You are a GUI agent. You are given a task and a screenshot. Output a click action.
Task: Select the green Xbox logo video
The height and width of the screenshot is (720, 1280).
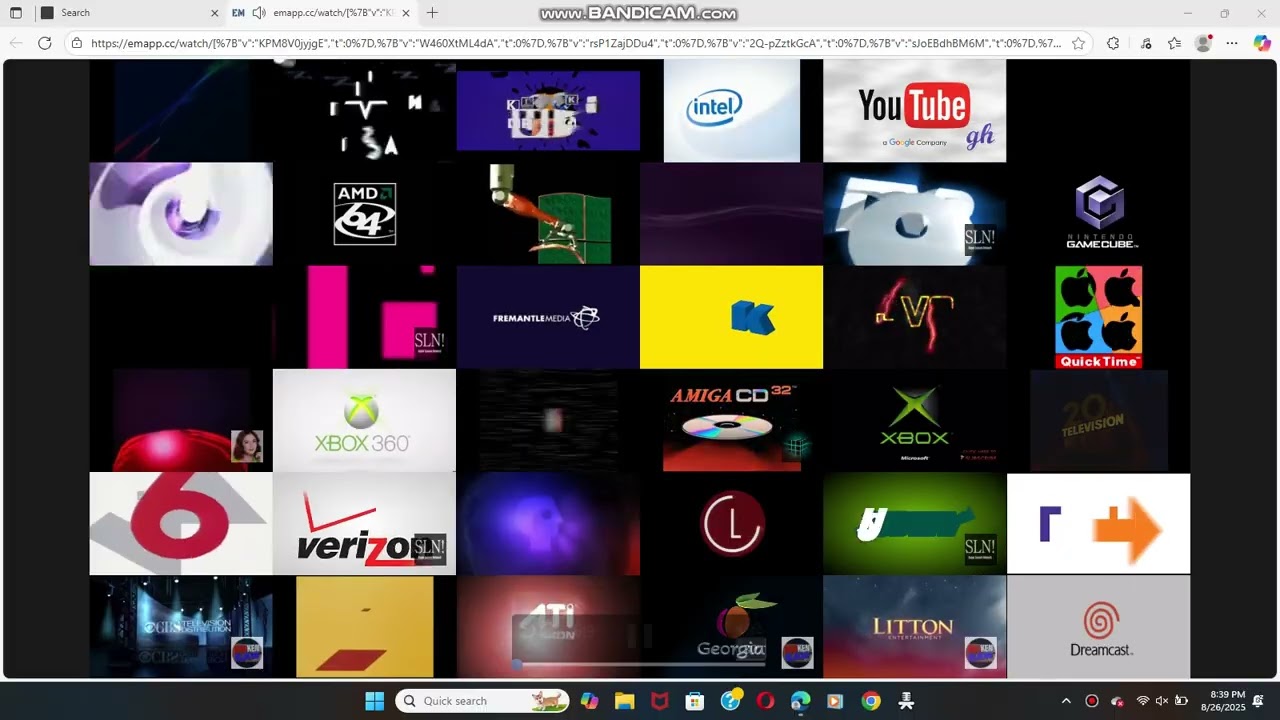click(914, 420)
